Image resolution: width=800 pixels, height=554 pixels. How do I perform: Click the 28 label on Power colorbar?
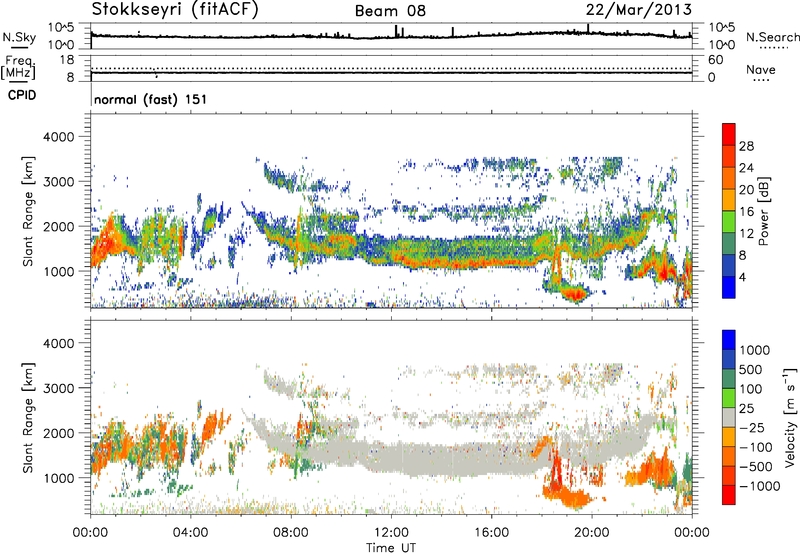pyautogui.click(x=746, y=146)
